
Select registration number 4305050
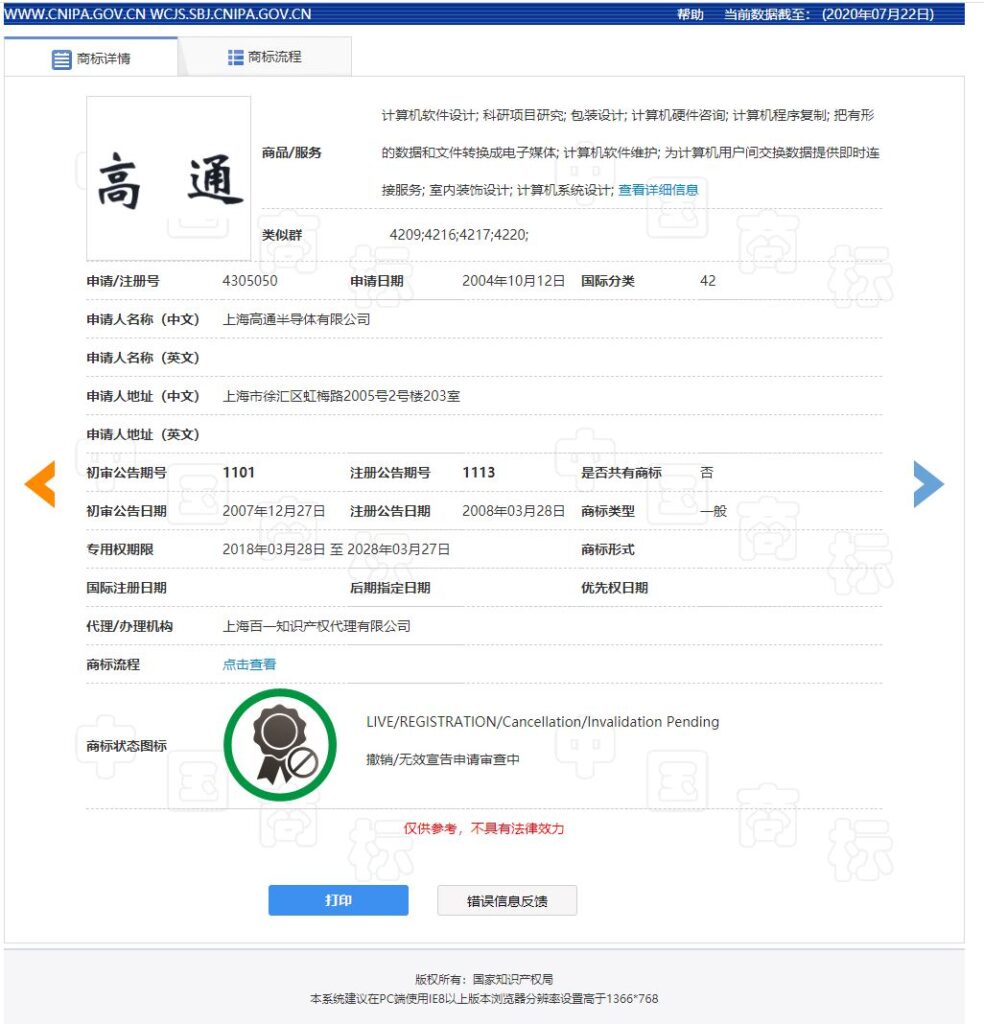pos(250,281)
